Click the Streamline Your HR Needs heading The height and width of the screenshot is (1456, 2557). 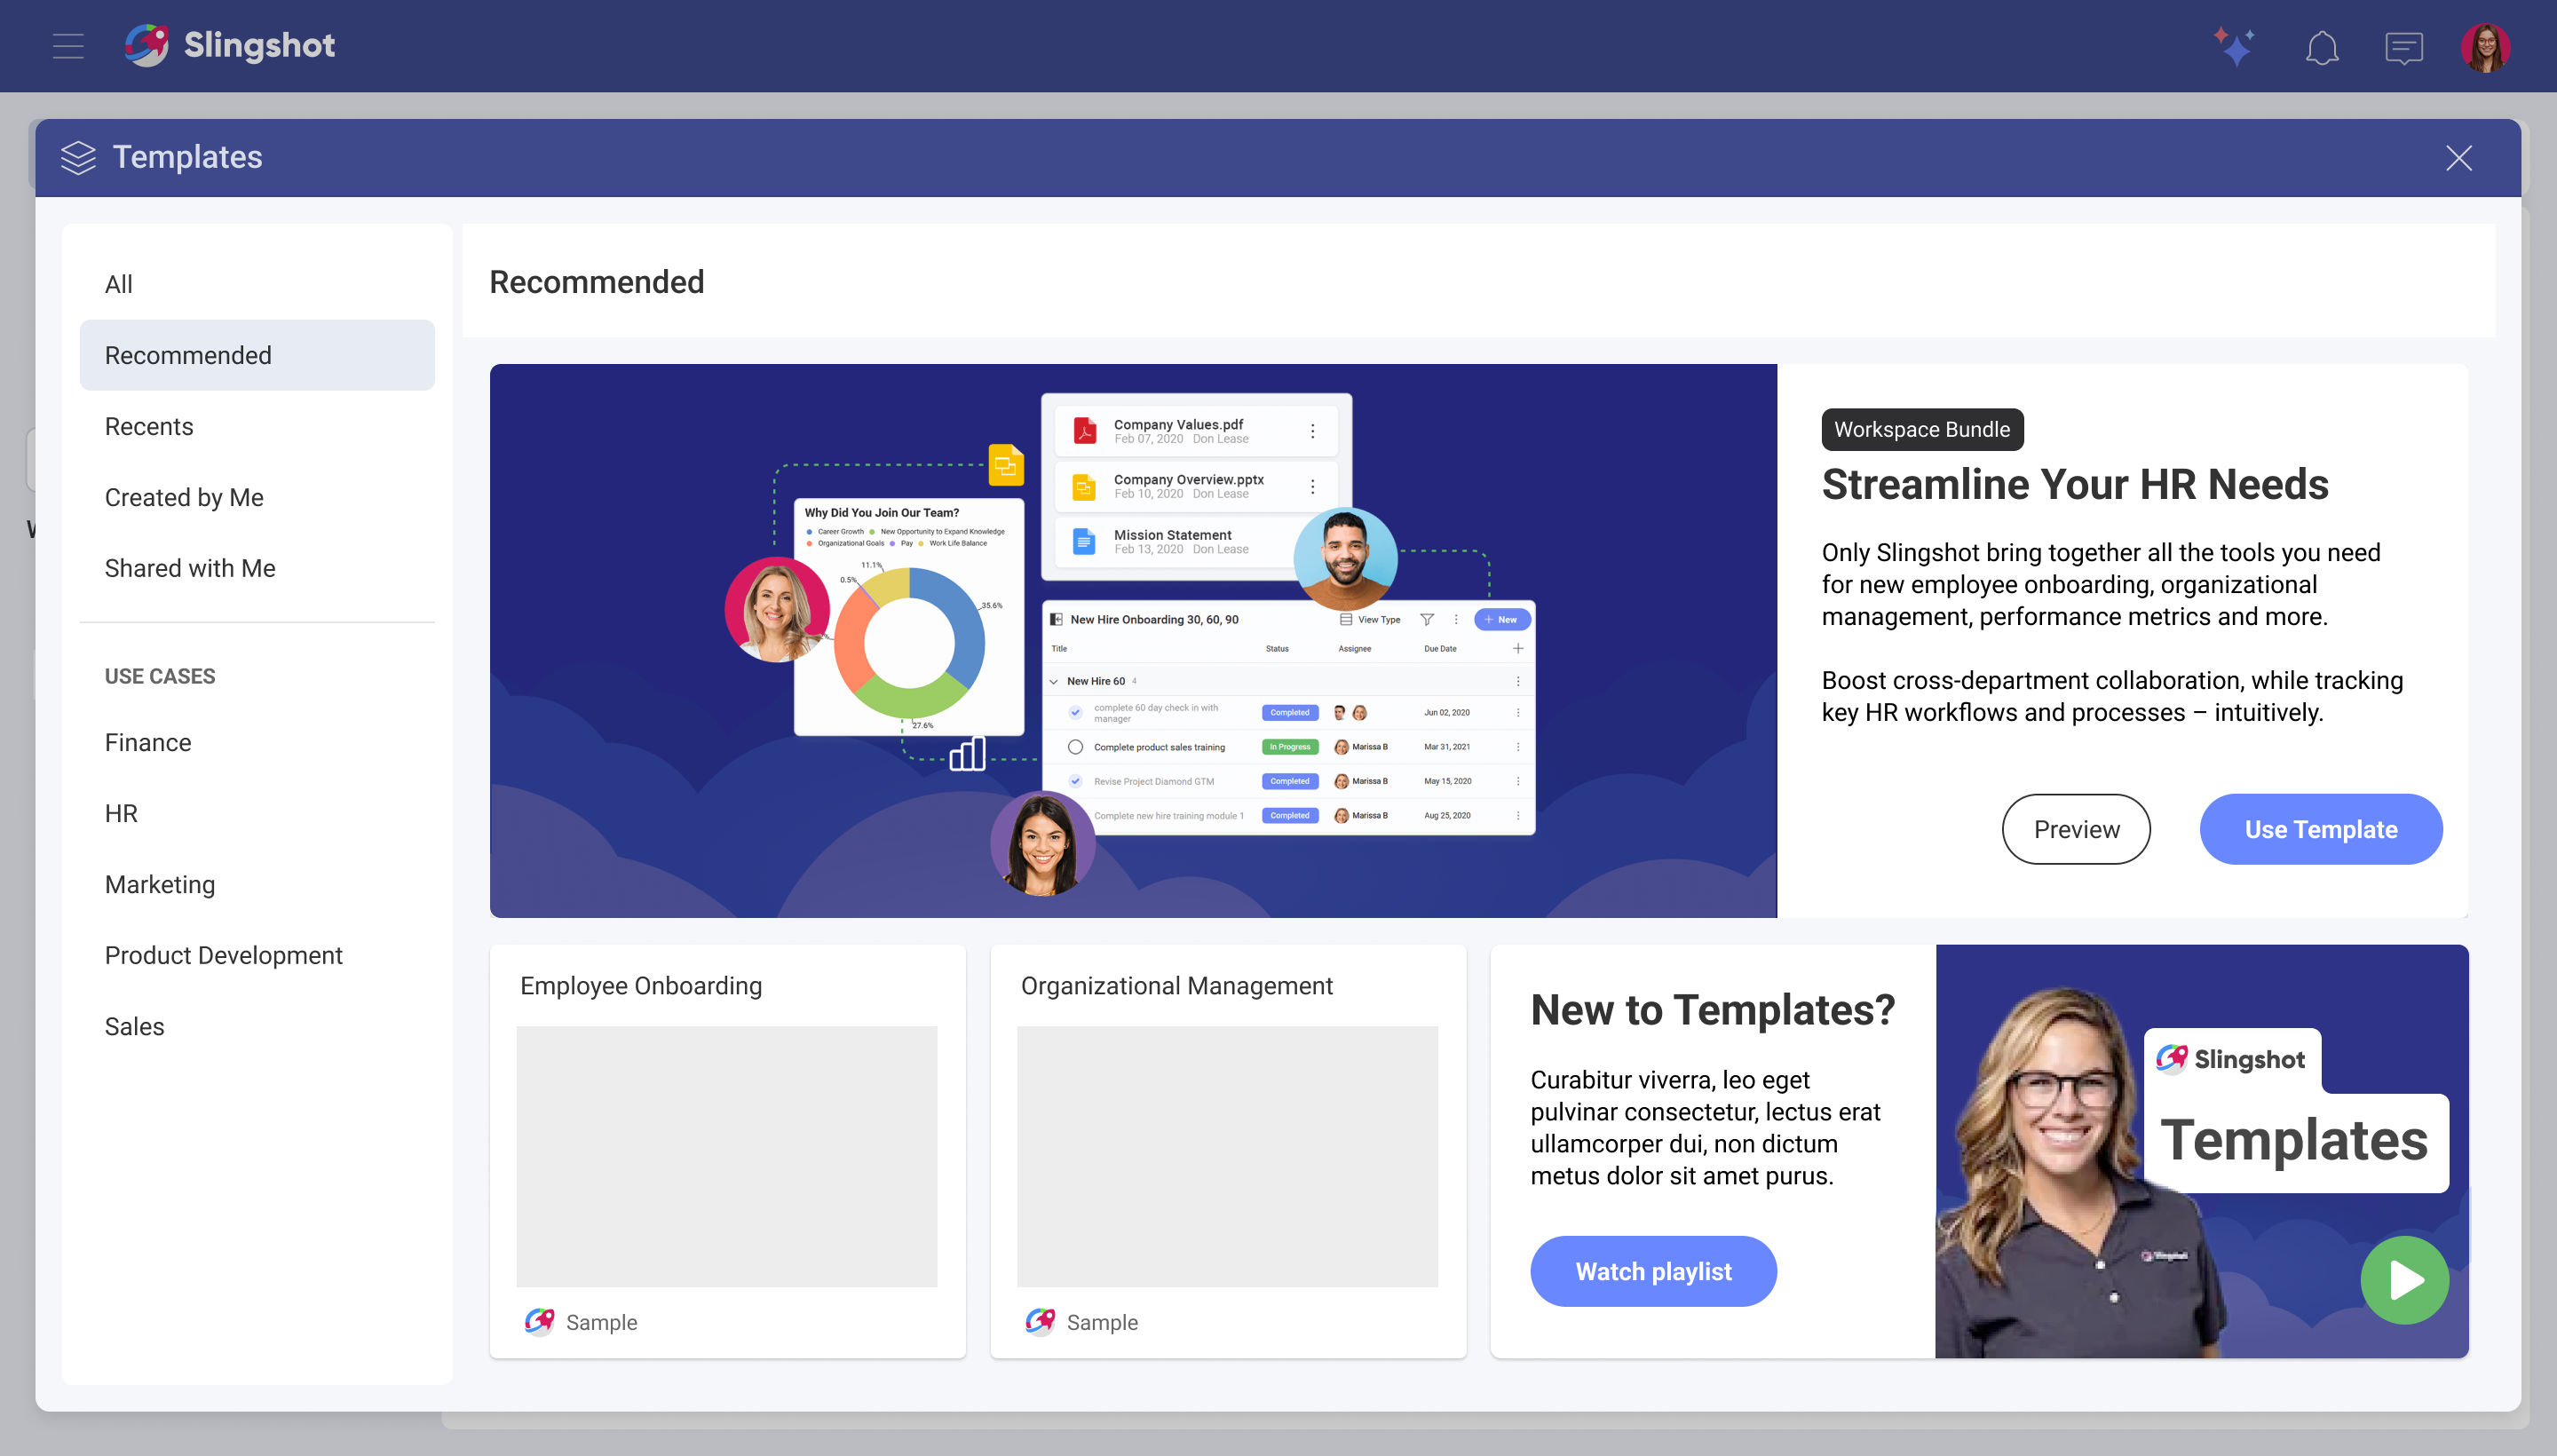pos(2075,485)
